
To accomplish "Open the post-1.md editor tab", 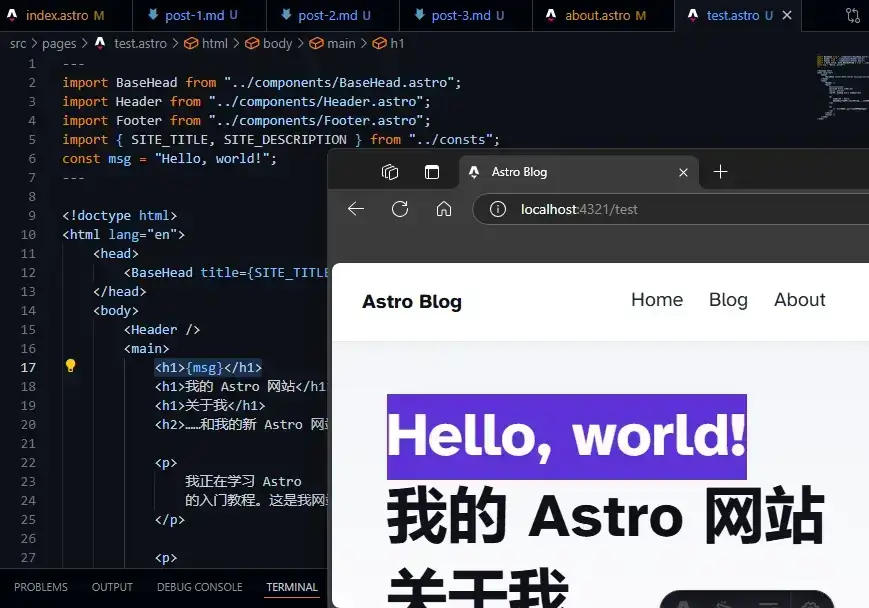I will [199, 16].
